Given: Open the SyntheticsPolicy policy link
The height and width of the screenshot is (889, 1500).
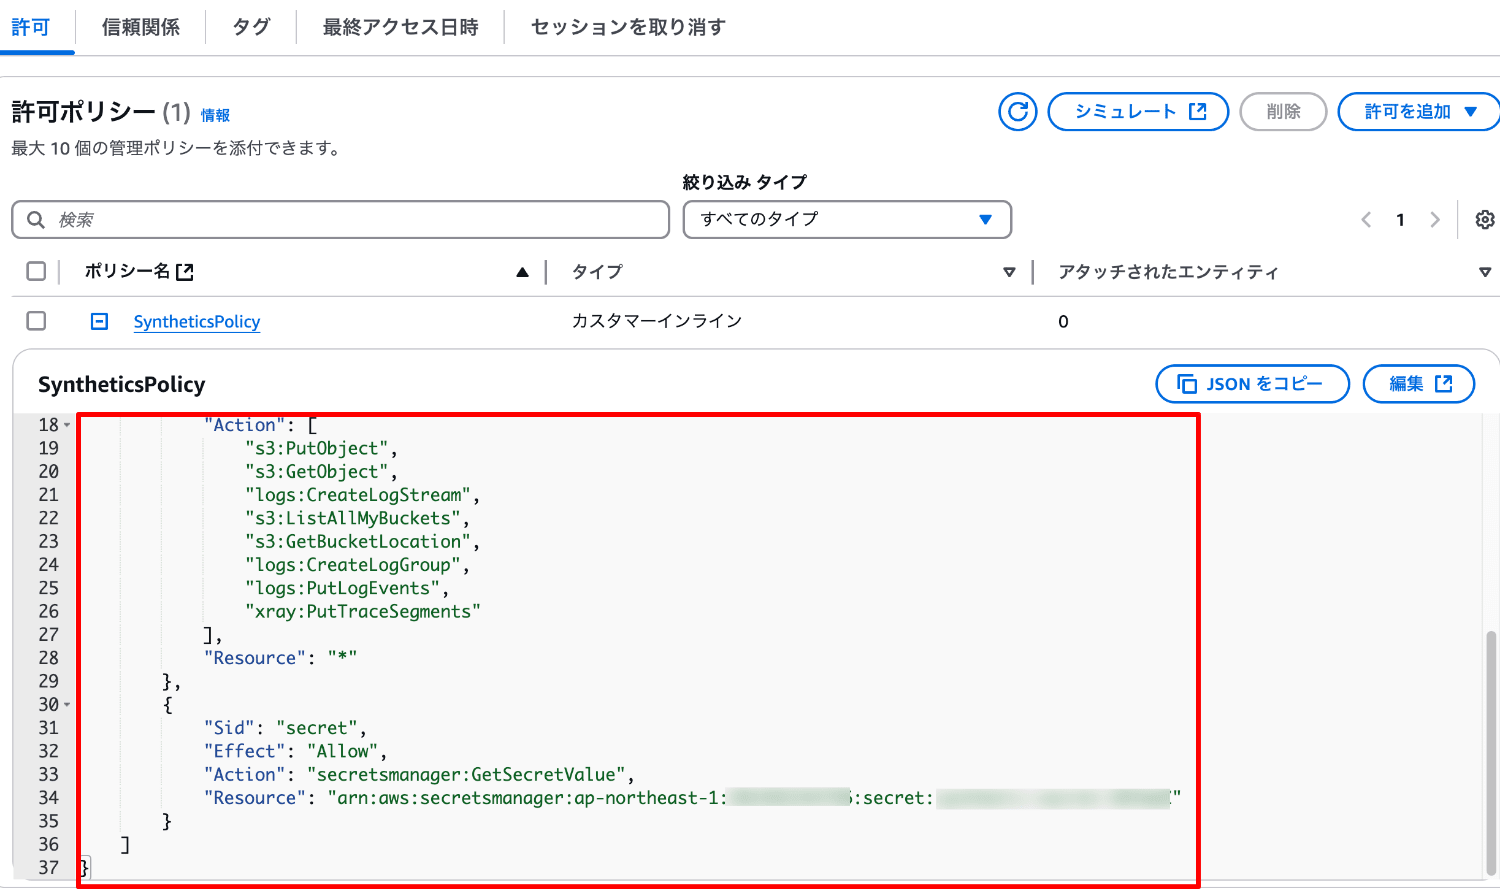Looking at the screenshot, I should (x=197, y=321).
